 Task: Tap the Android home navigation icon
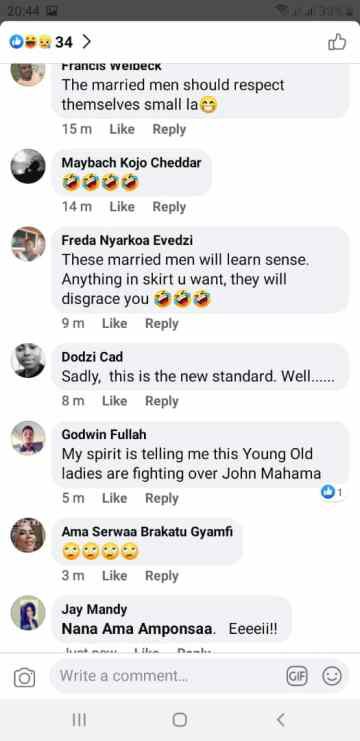click(x=180, y=720)
